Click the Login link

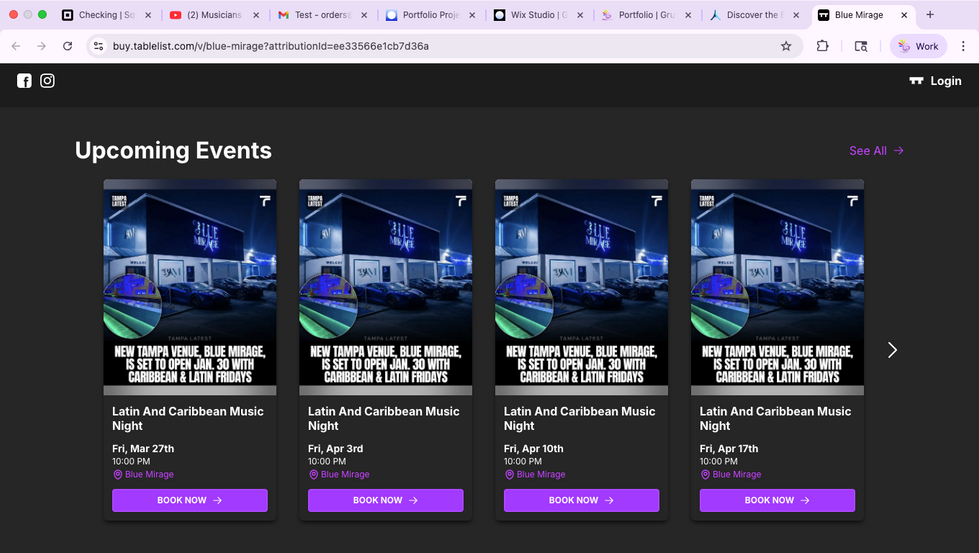935,81
